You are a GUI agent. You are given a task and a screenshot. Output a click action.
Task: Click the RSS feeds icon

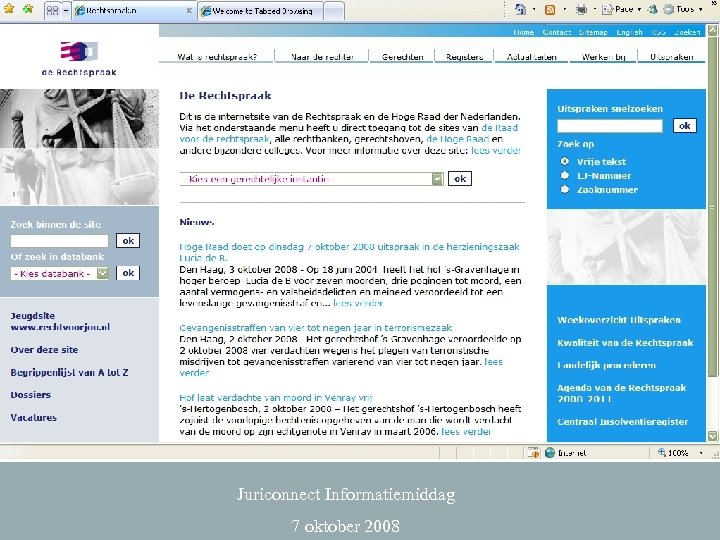550,9
